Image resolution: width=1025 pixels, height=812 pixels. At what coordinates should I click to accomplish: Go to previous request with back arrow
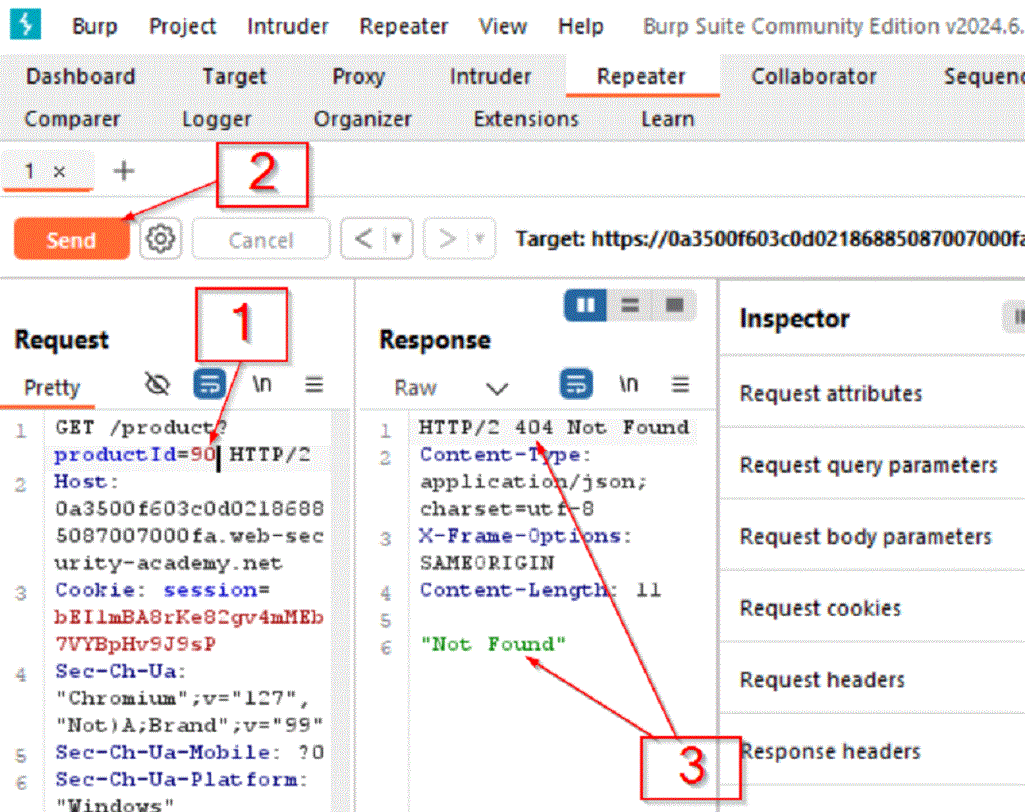click(364, 240)
